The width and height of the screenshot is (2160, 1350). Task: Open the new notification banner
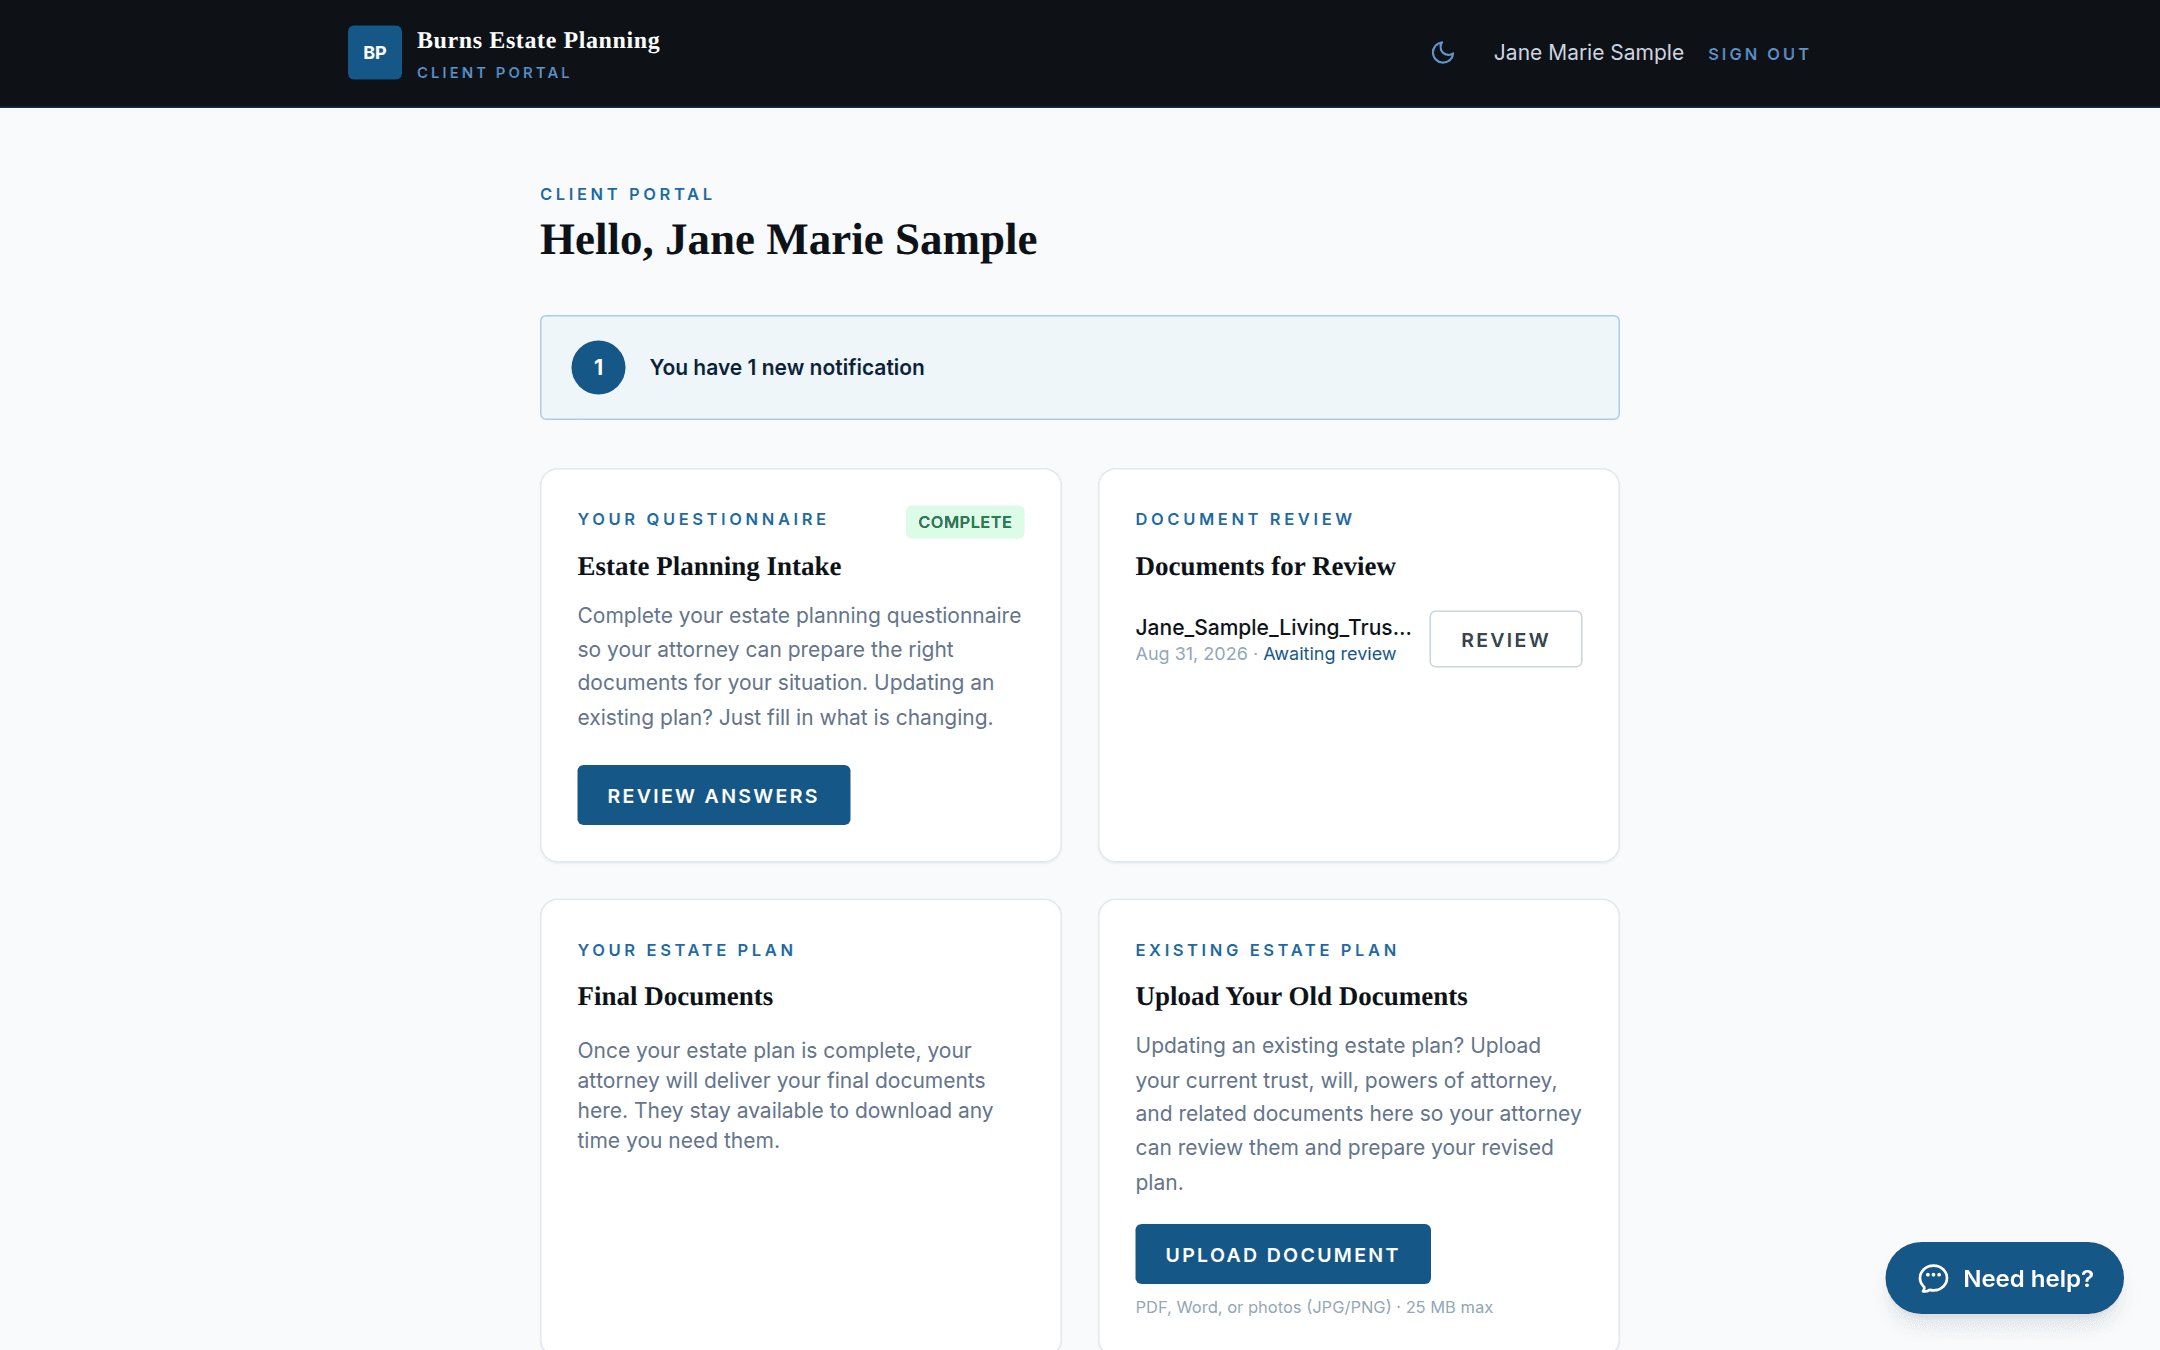[x=1079, y=367]
